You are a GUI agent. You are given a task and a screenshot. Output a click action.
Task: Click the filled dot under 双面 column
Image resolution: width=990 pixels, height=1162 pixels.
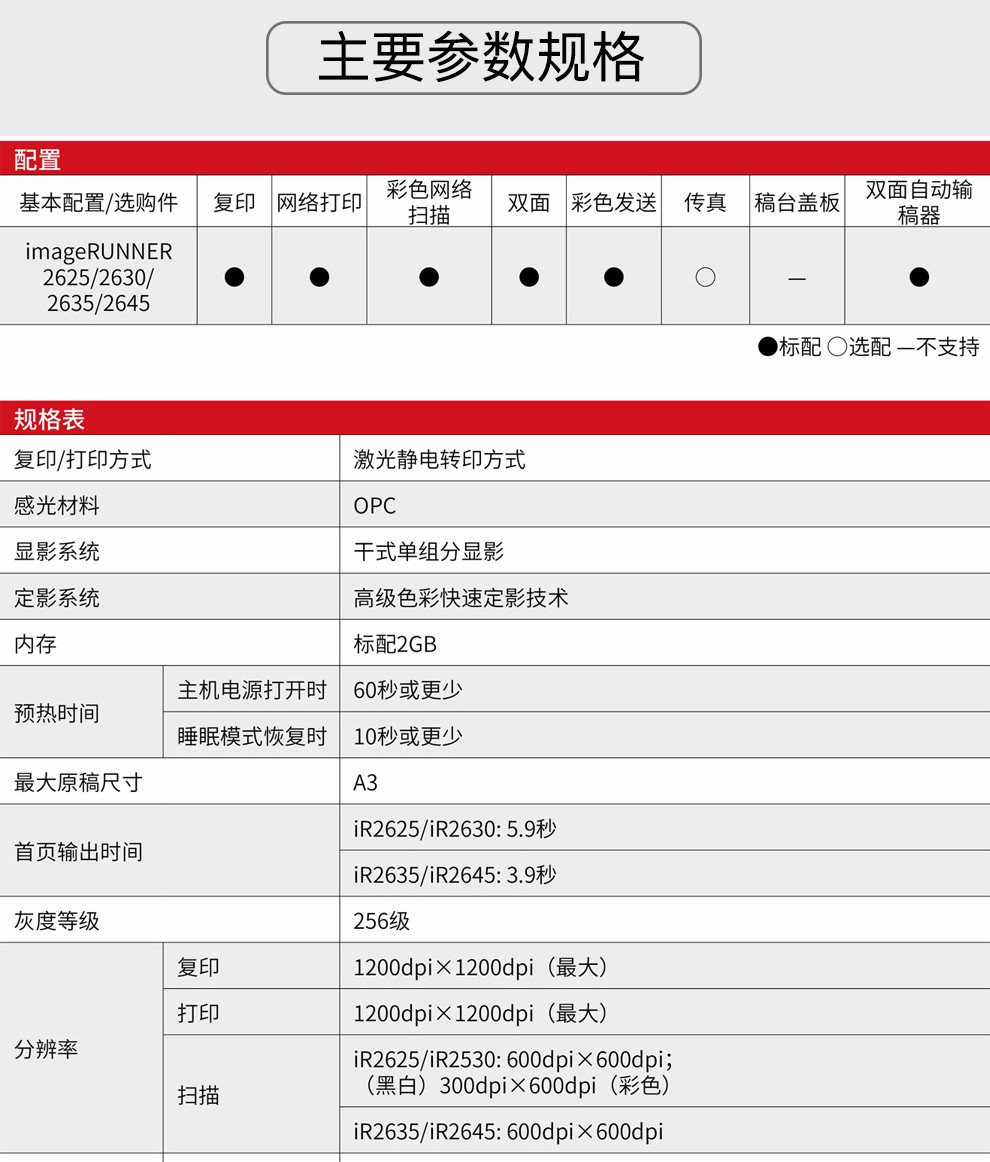(529, 277)
